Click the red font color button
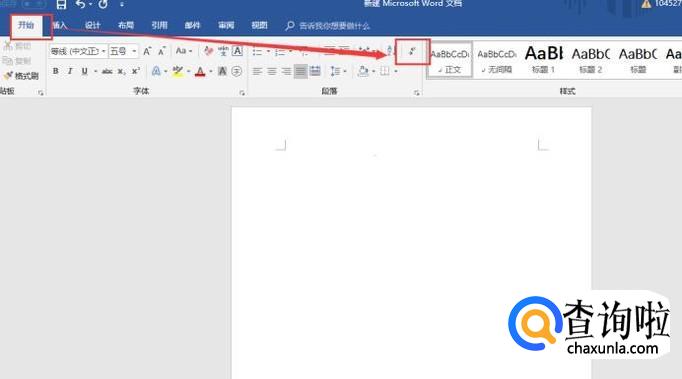 coord(200,71)
